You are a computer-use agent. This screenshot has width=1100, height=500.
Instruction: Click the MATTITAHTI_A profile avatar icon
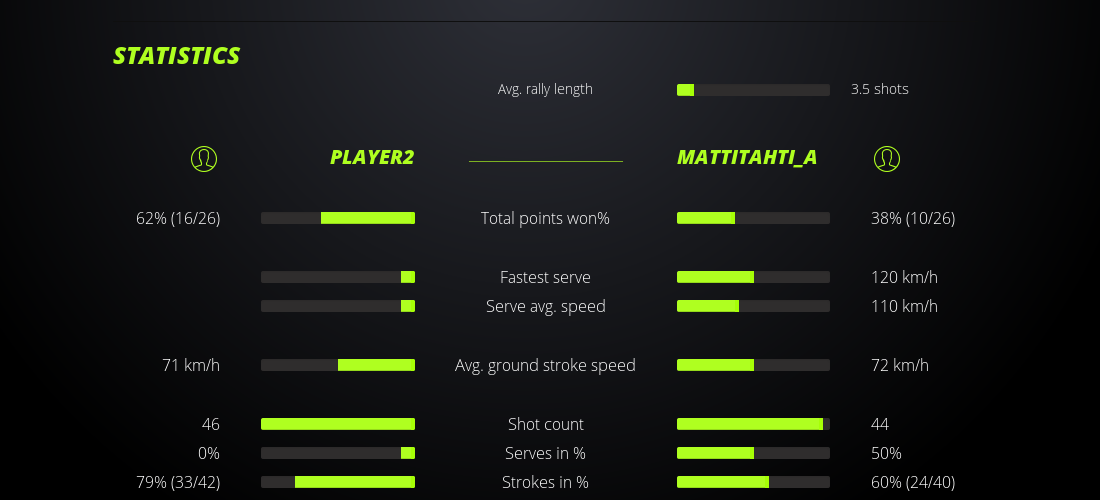886,158
